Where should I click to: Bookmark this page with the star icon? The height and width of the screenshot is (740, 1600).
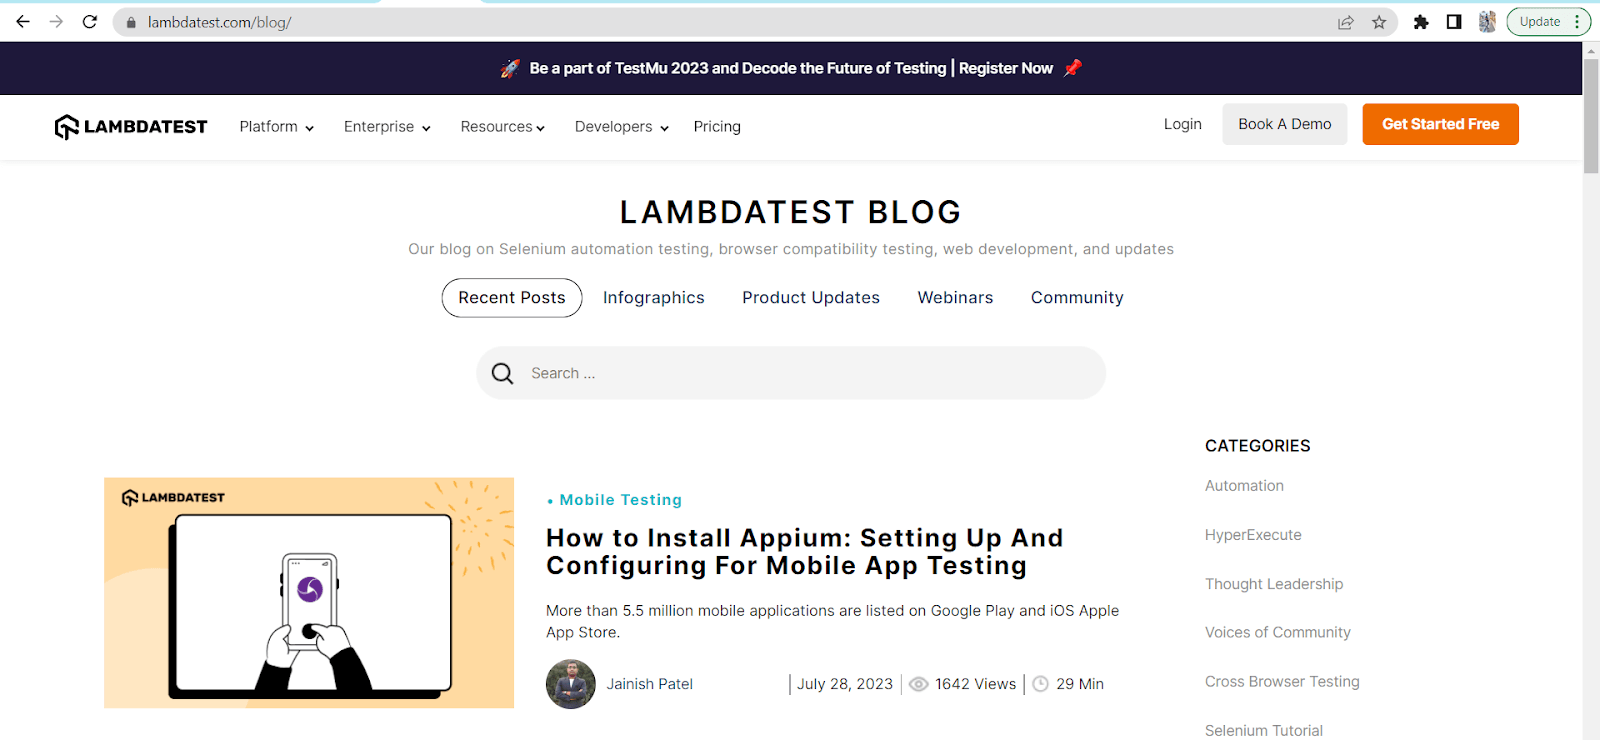click(1379, 22)
